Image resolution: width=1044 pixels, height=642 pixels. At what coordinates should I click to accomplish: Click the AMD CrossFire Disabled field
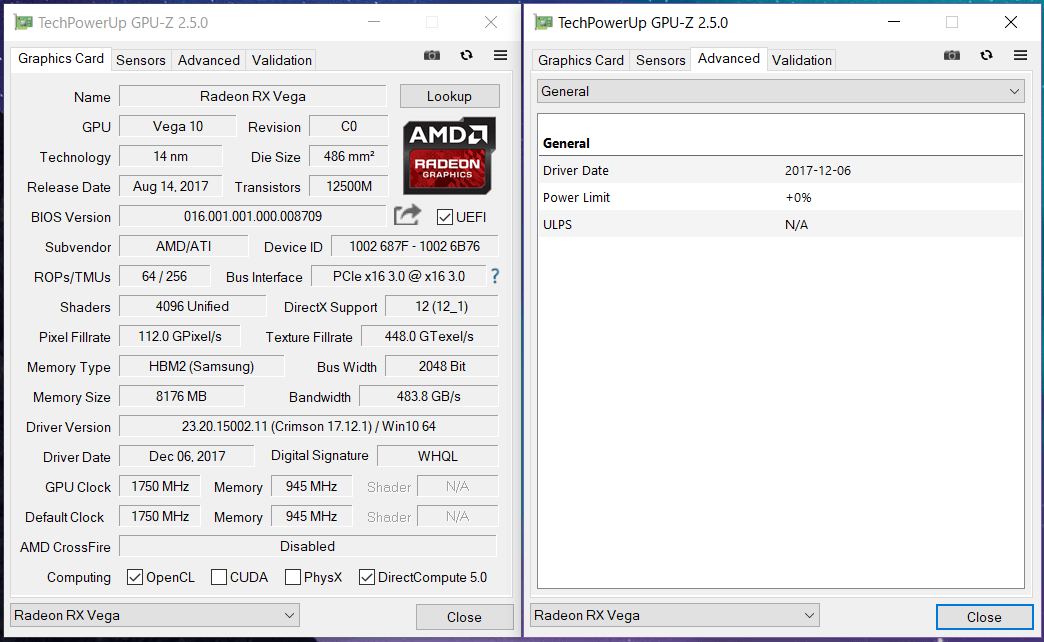pos(308,546)
